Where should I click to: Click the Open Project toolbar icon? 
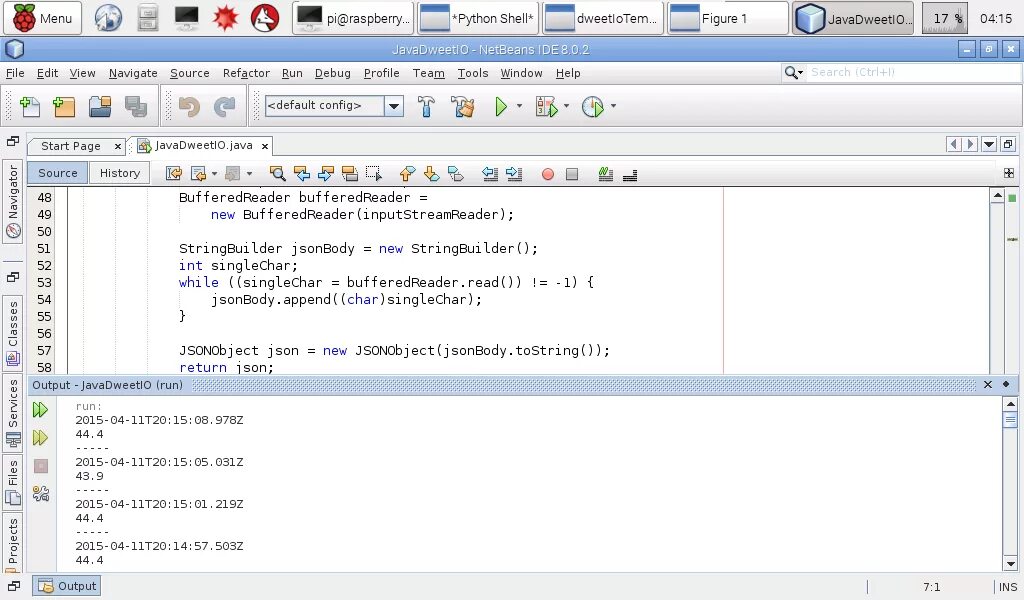(x=99, y=106)
